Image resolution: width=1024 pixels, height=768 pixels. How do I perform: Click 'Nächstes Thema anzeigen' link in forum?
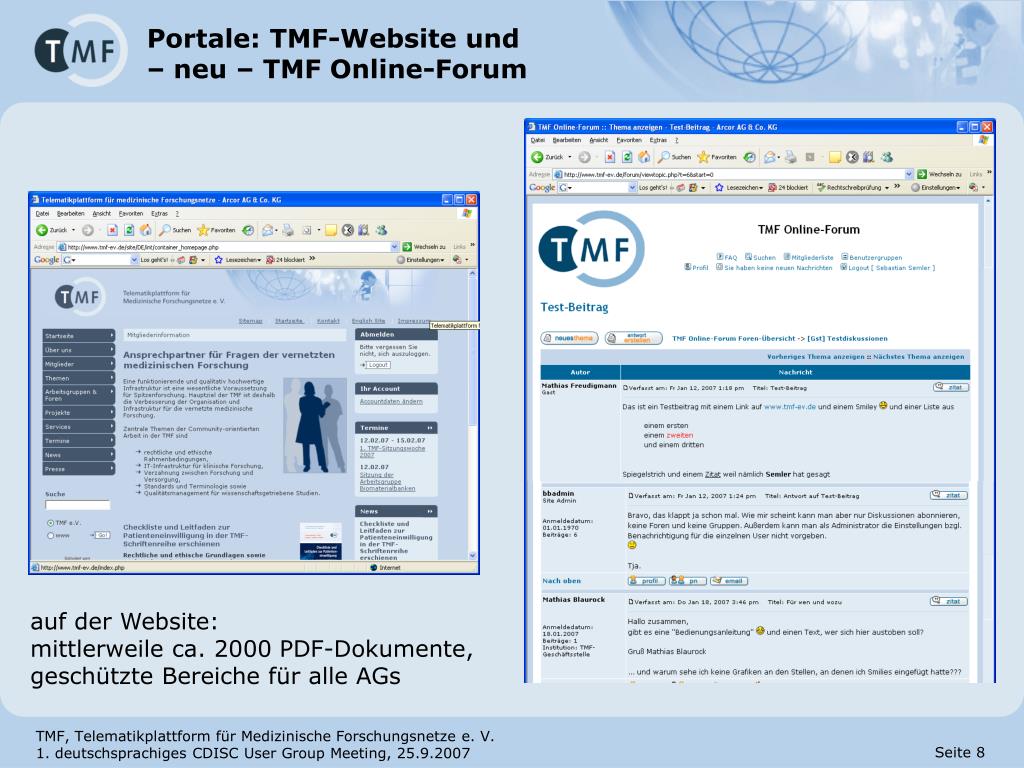pos(918,357)
